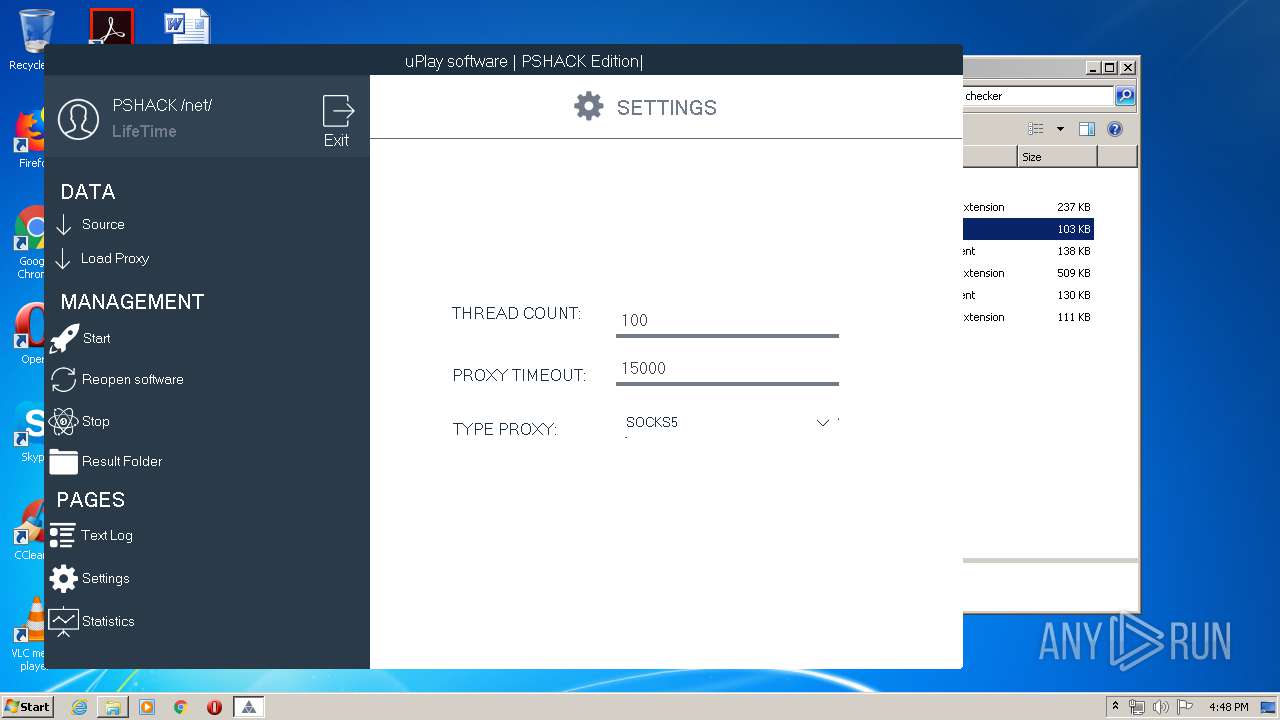The image size is (1280, 720).
Task: Click the Stop atom icon
Action: pyautogui.click(x=63, y=421)
